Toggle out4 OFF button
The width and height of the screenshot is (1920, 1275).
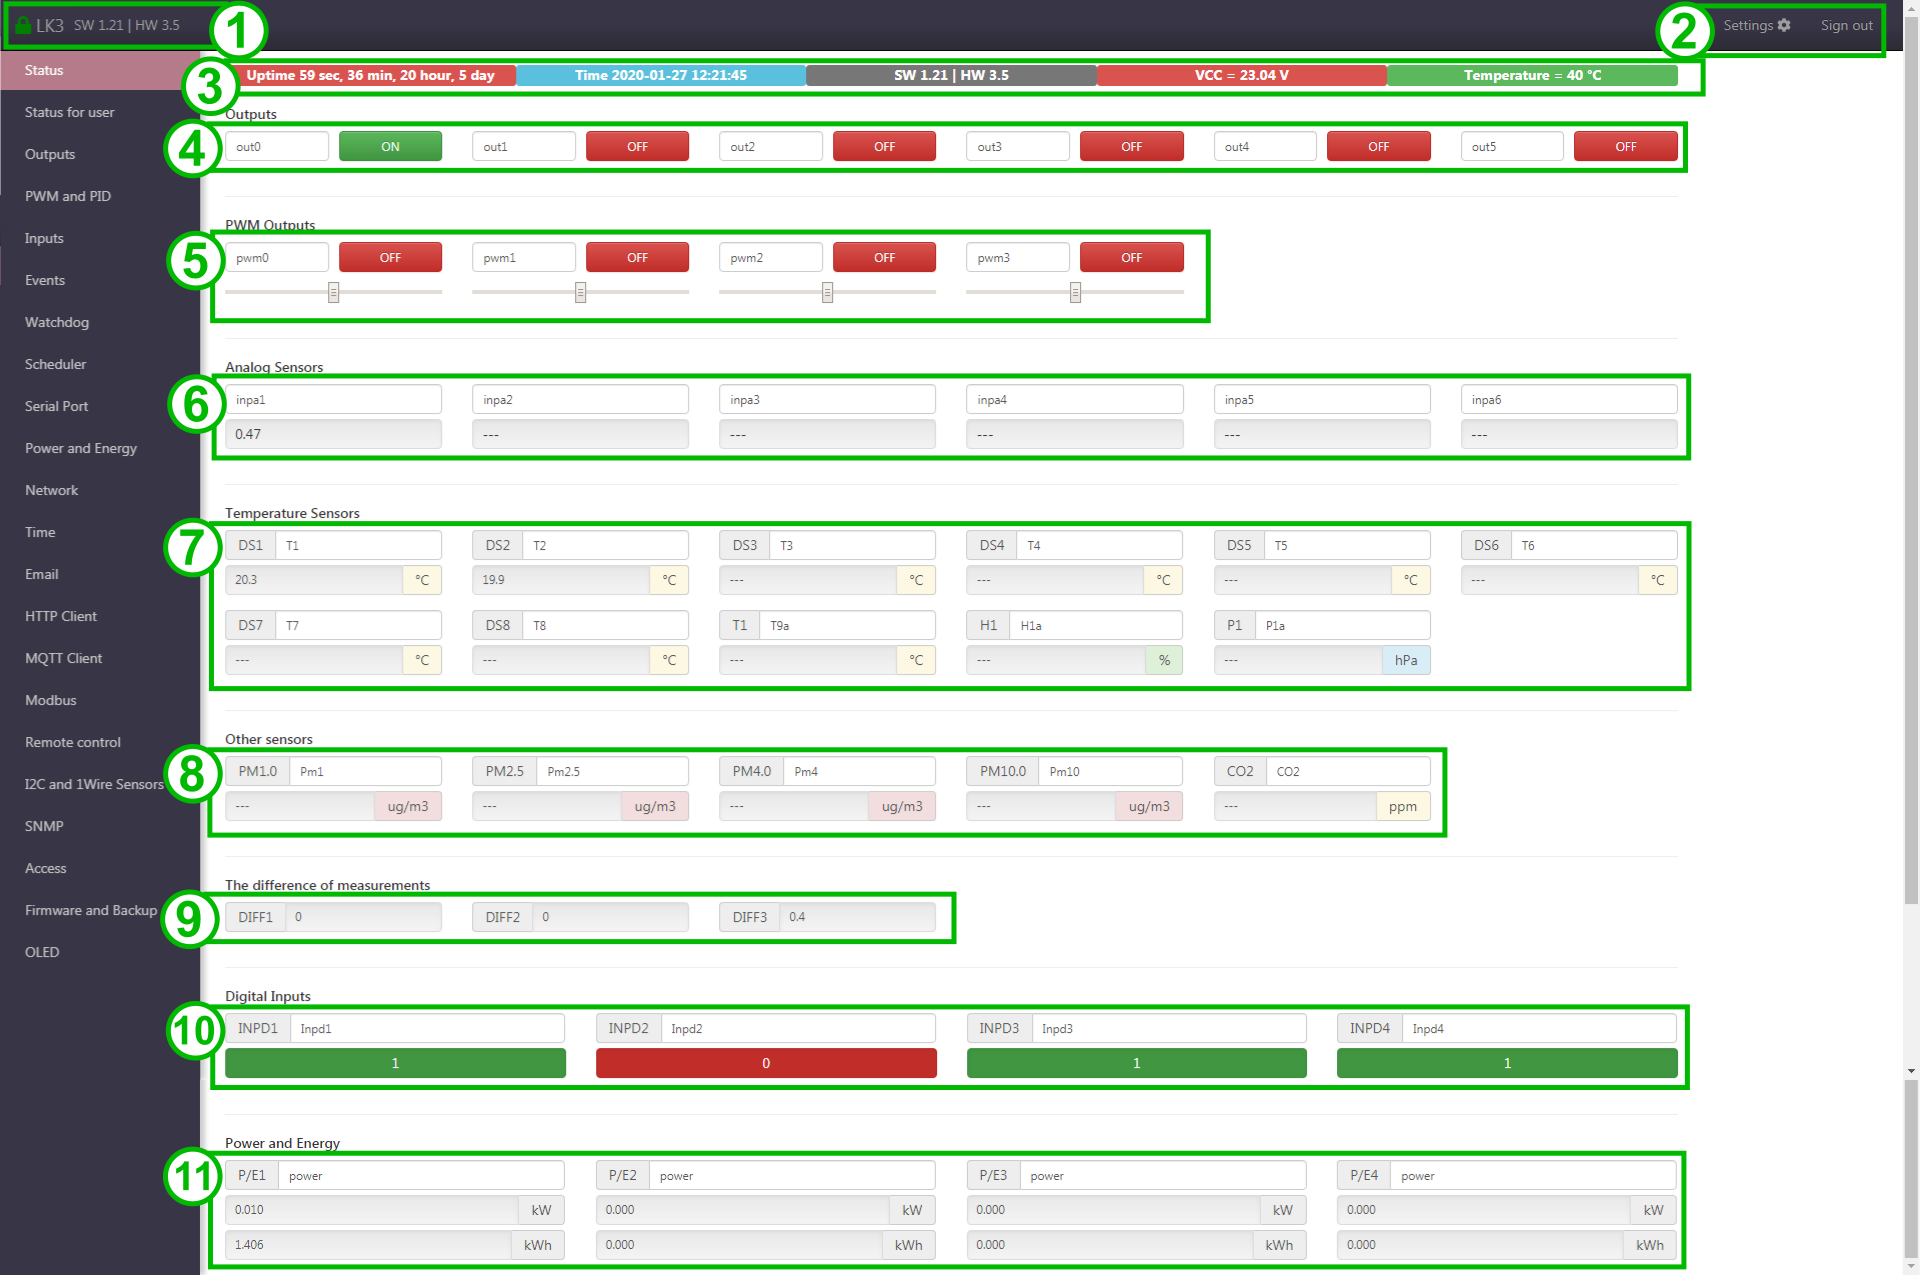1378,146
